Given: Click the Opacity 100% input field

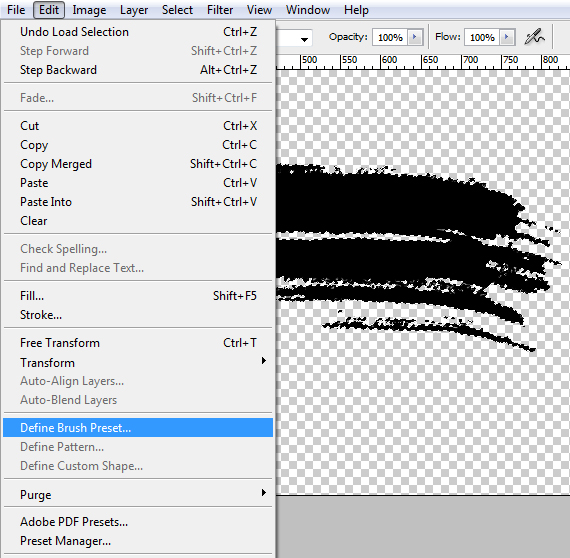Looking at the screenshot, I should pyautogui.click(x=390, y=37).
